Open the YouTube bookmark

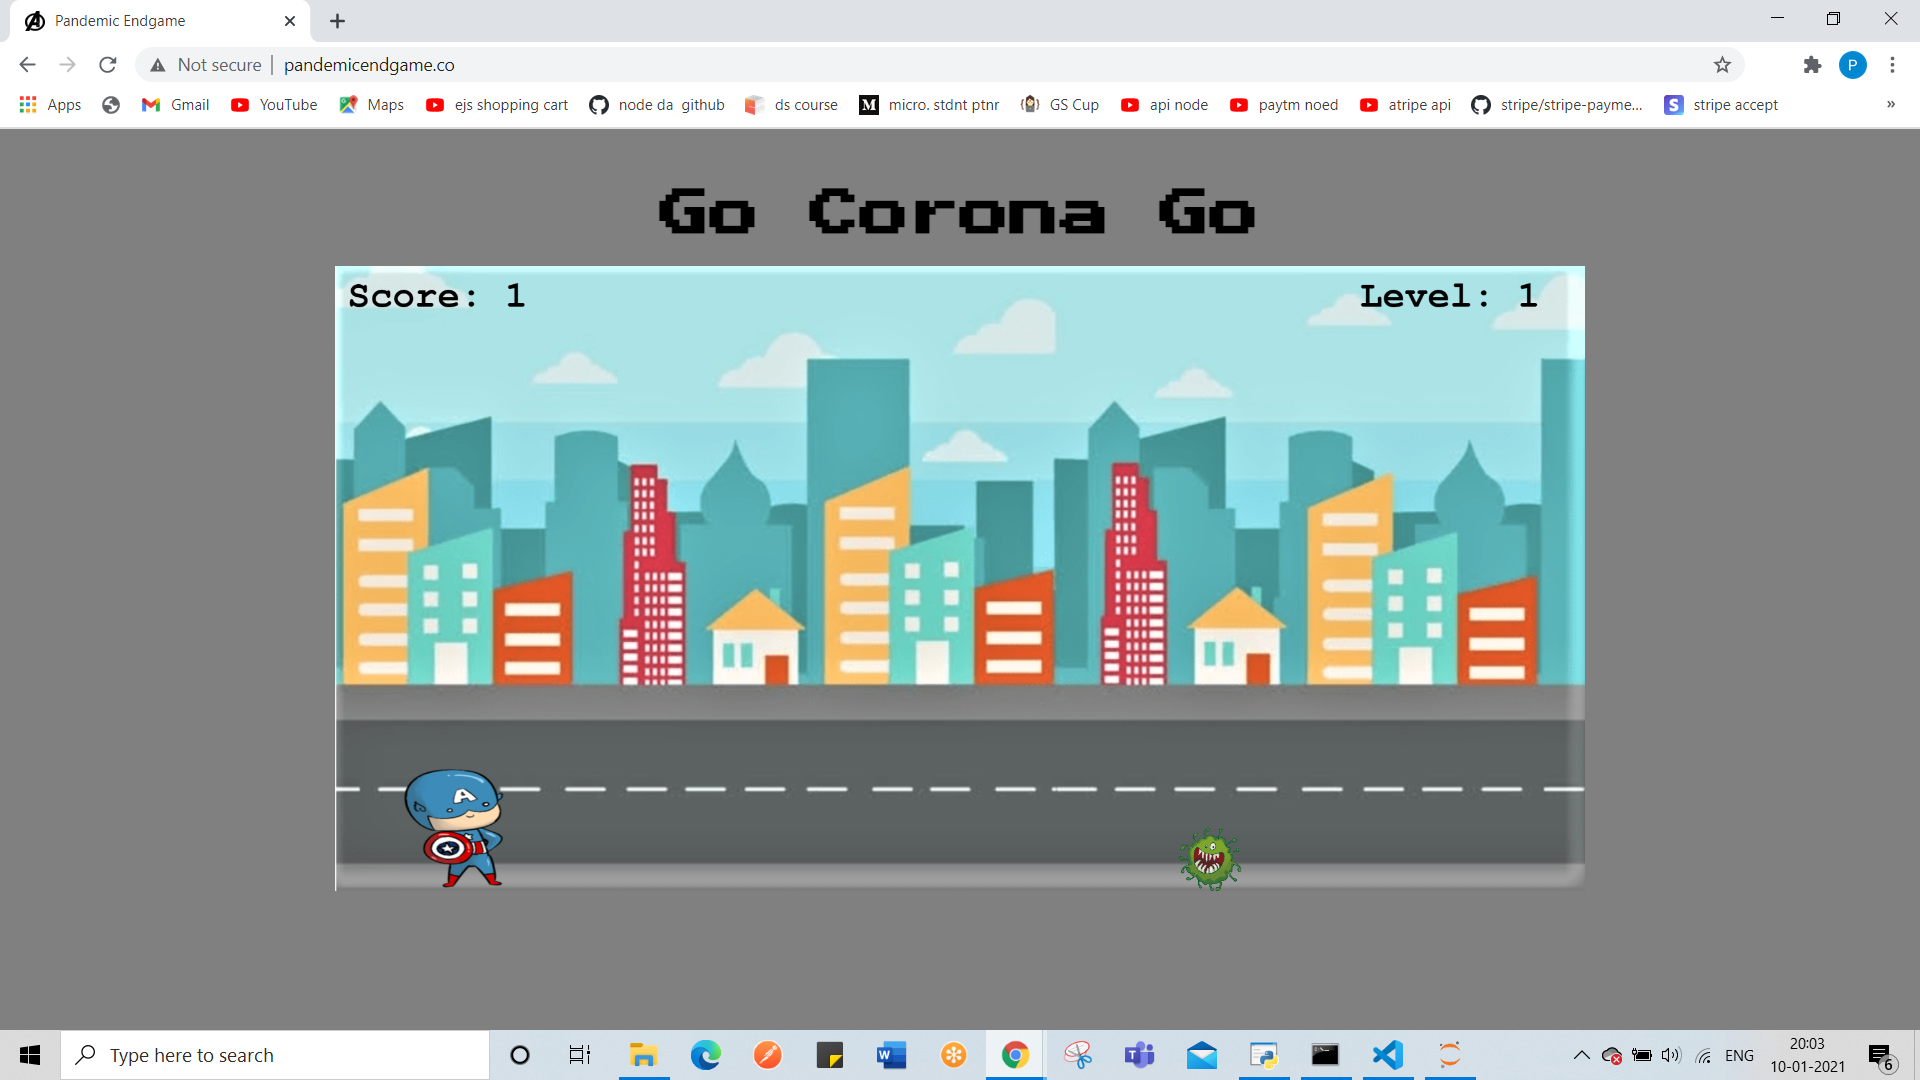click(274, 105)
